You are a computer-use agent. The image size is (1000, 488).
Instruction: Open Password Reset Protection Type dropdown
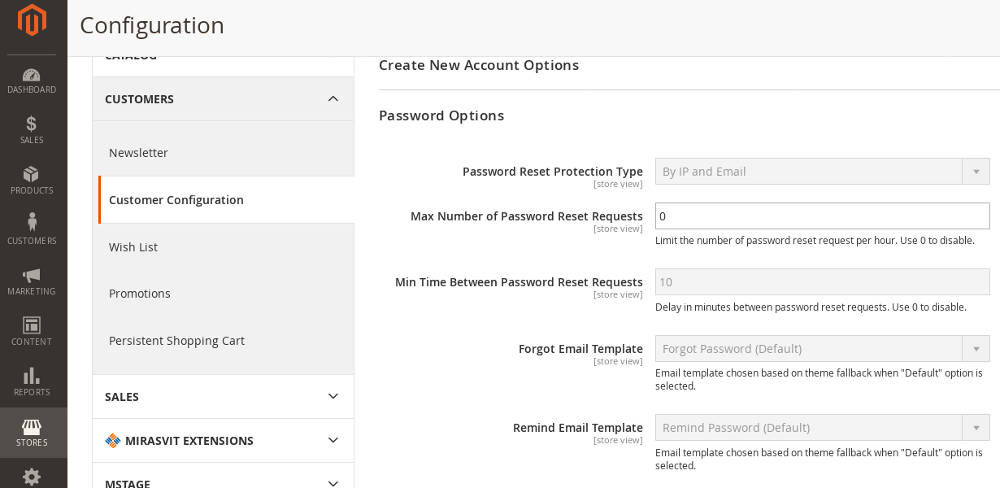tap(822, 172)
